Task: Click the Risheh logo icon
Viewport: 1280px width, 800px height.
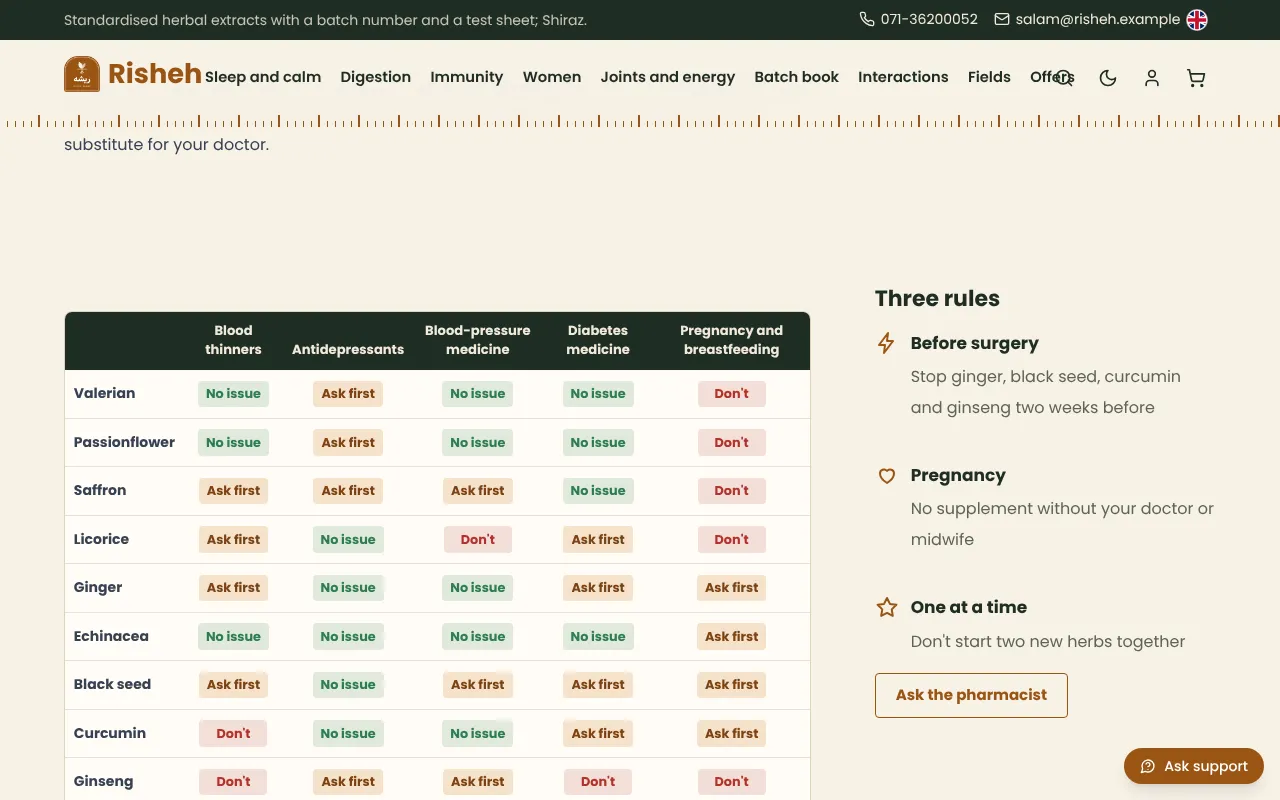Action: 82,74
